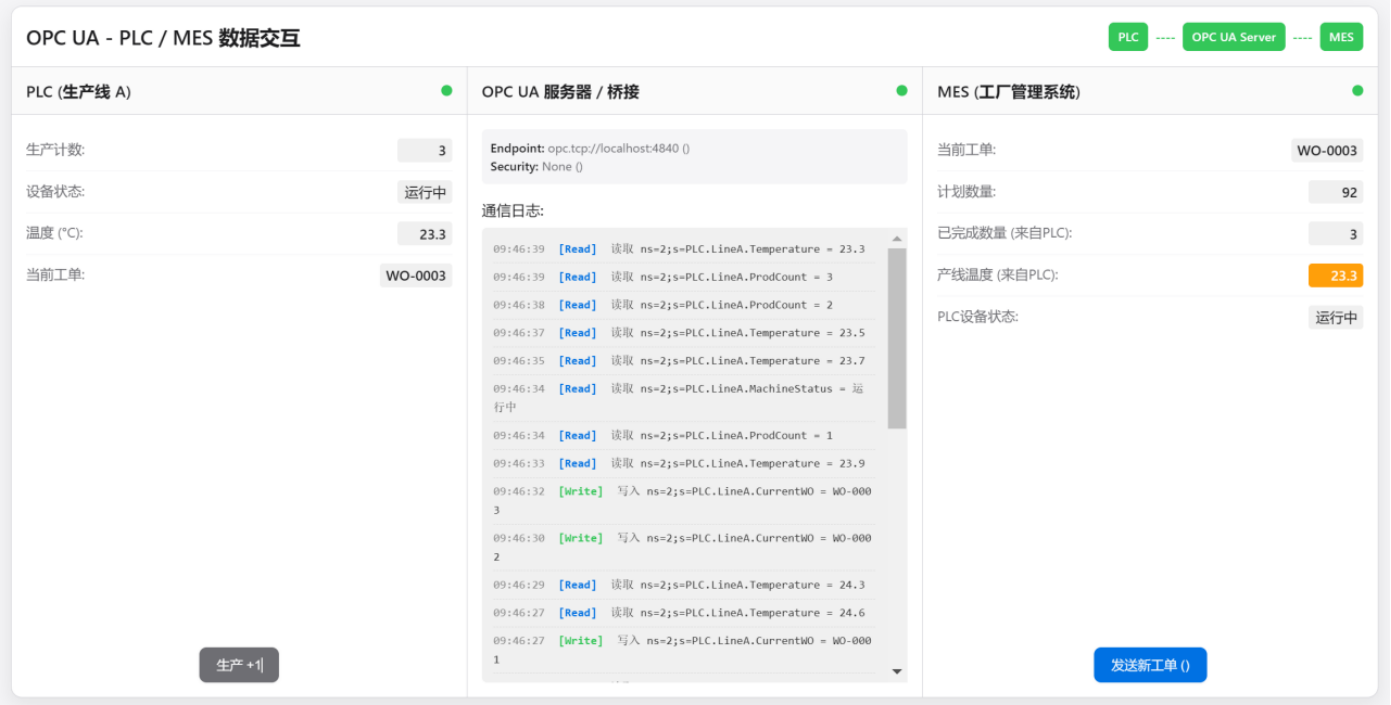
Task: Click the log scrollbar up arrow
Action: click(897, 239)
